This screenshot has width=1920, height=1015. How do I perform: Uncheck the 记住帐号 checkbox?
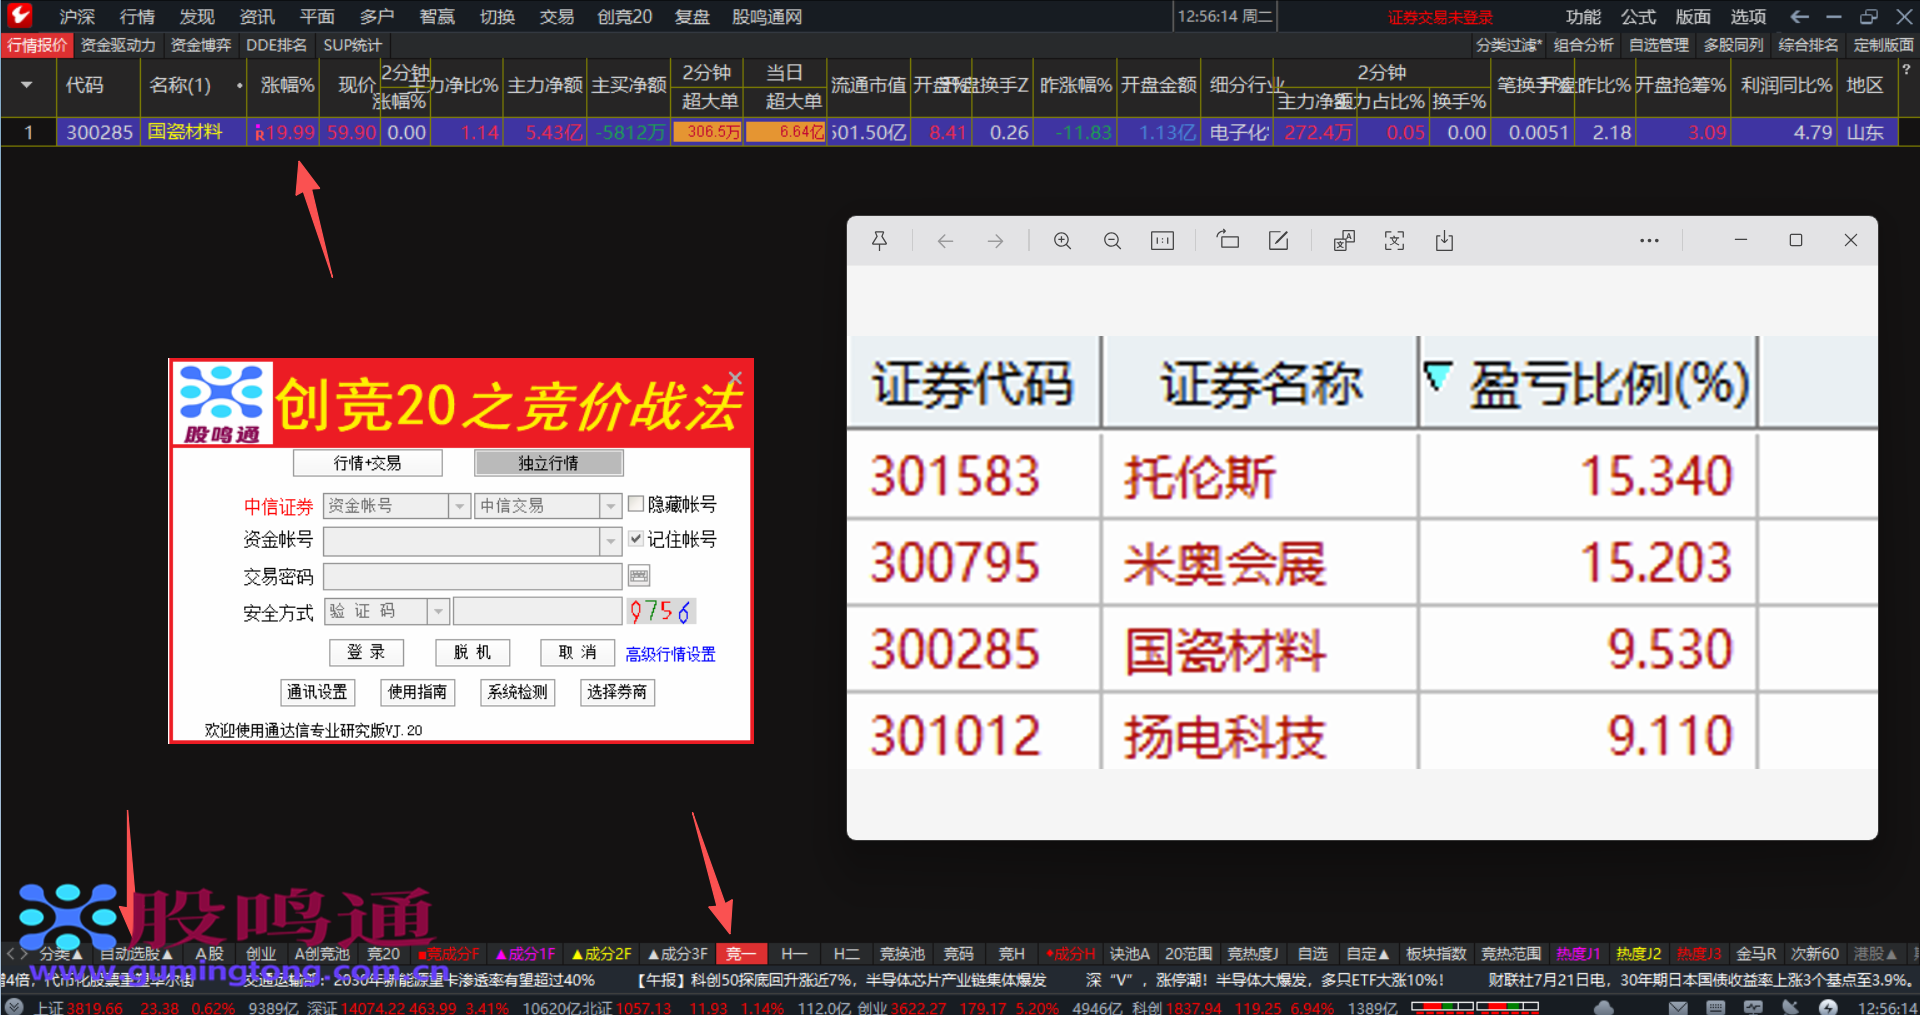[636, 539]
